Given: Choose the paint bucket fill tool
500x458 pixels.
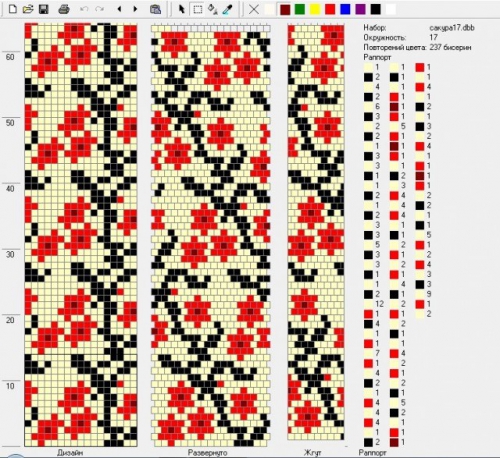Looking at the screenshot, I should [x=212, y=9].
